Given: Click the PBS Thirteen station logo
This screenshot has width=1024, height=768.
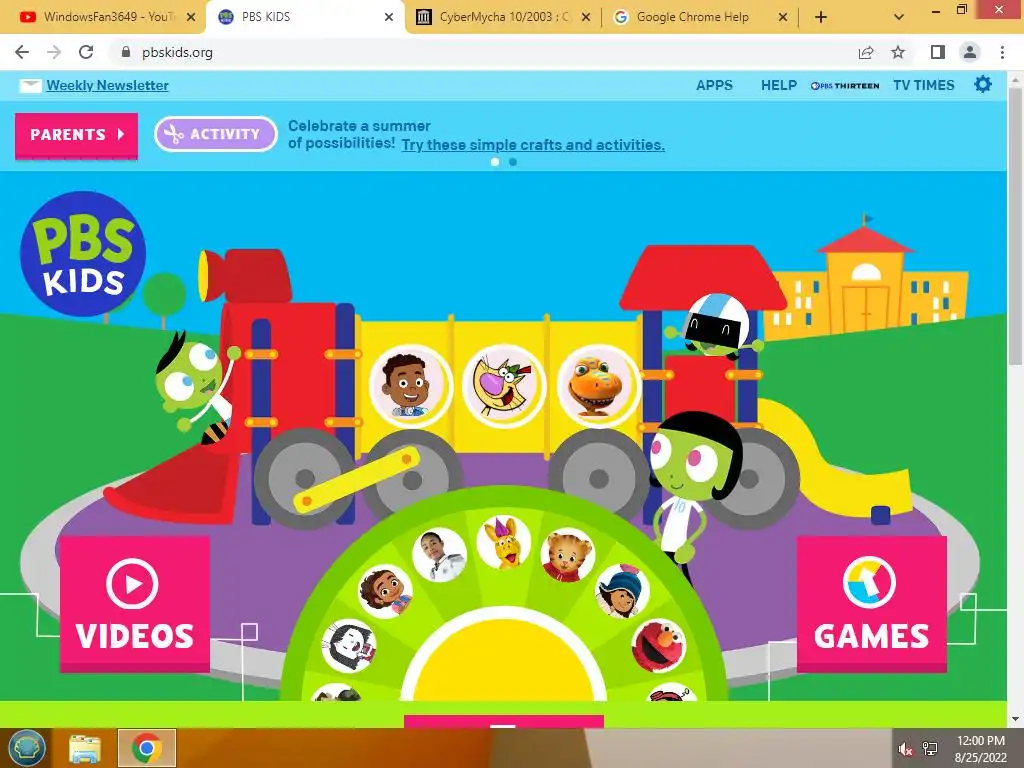Looking at the screenshot, I should 844,86.
